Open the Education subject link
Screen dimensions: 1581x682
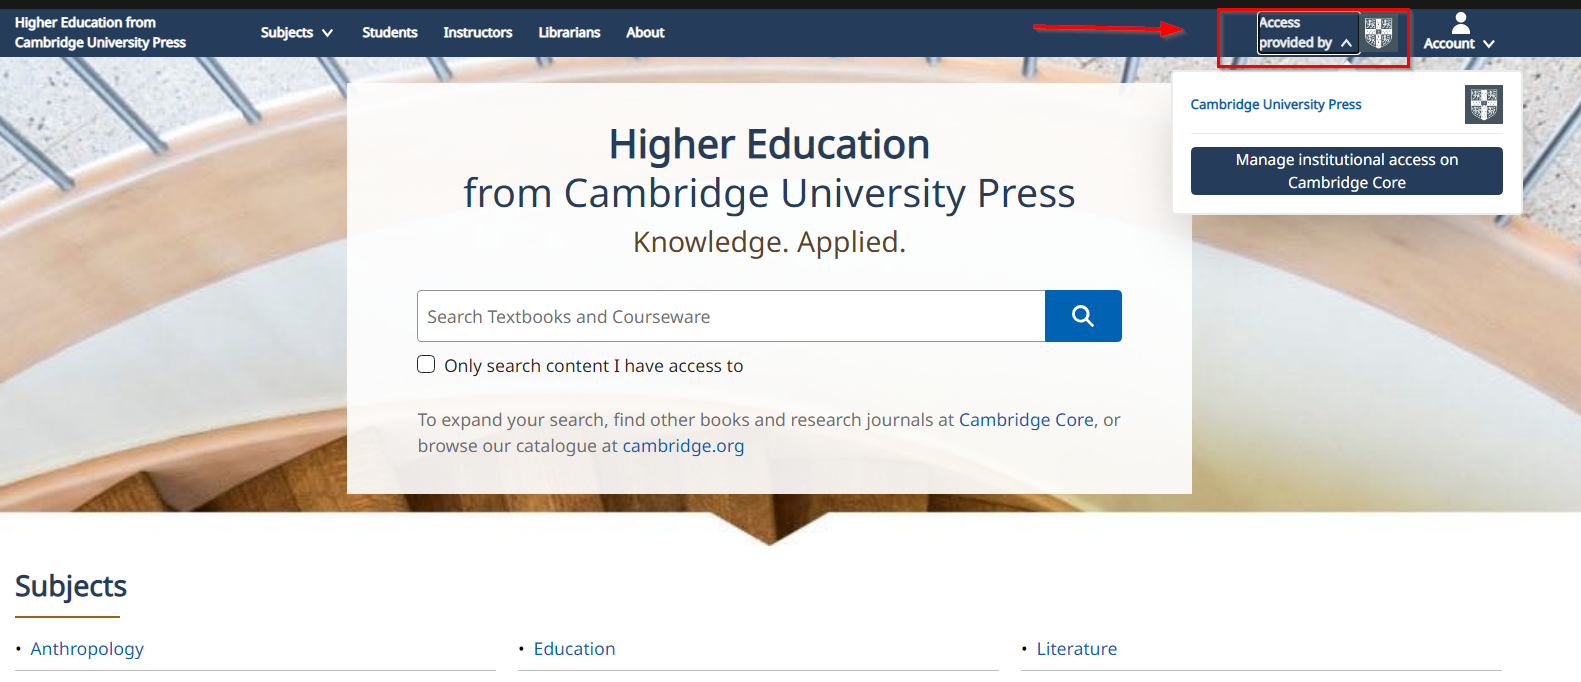(x=574, y=649)
